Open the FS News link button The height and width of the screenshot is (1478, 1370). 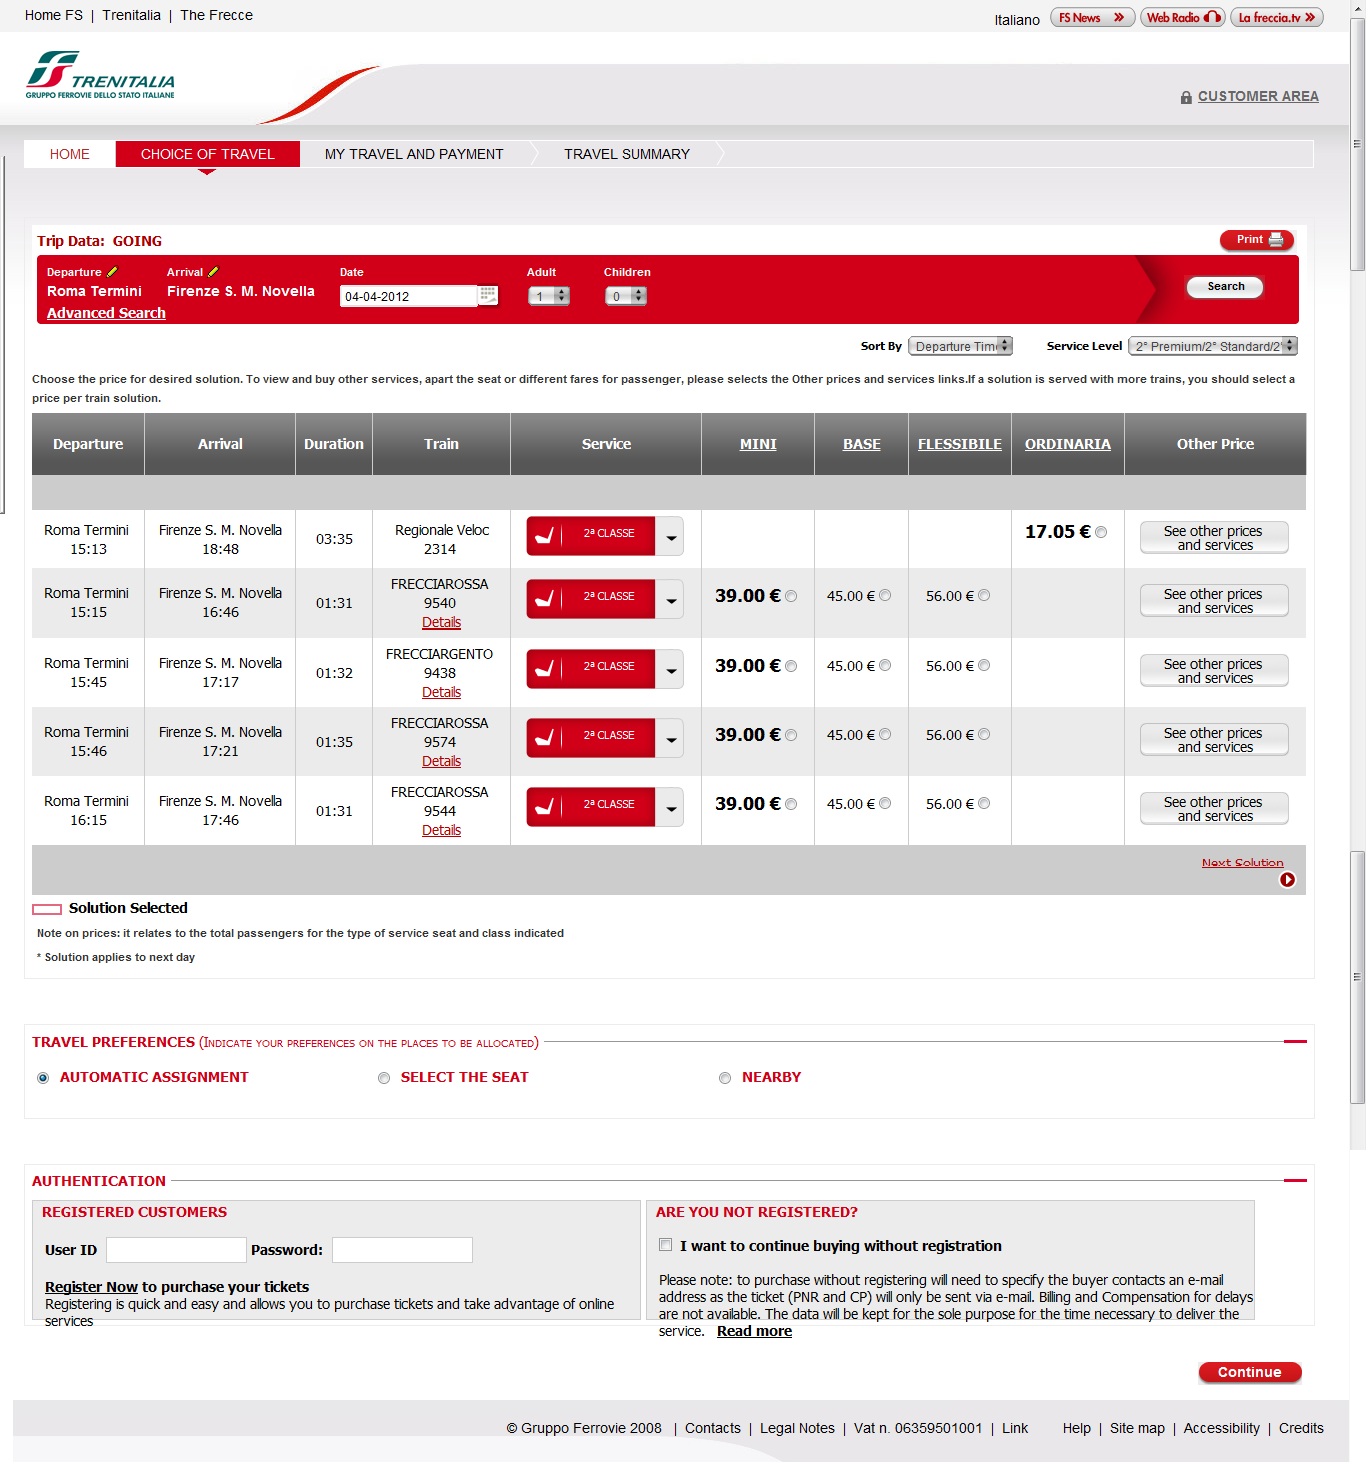1092,17
